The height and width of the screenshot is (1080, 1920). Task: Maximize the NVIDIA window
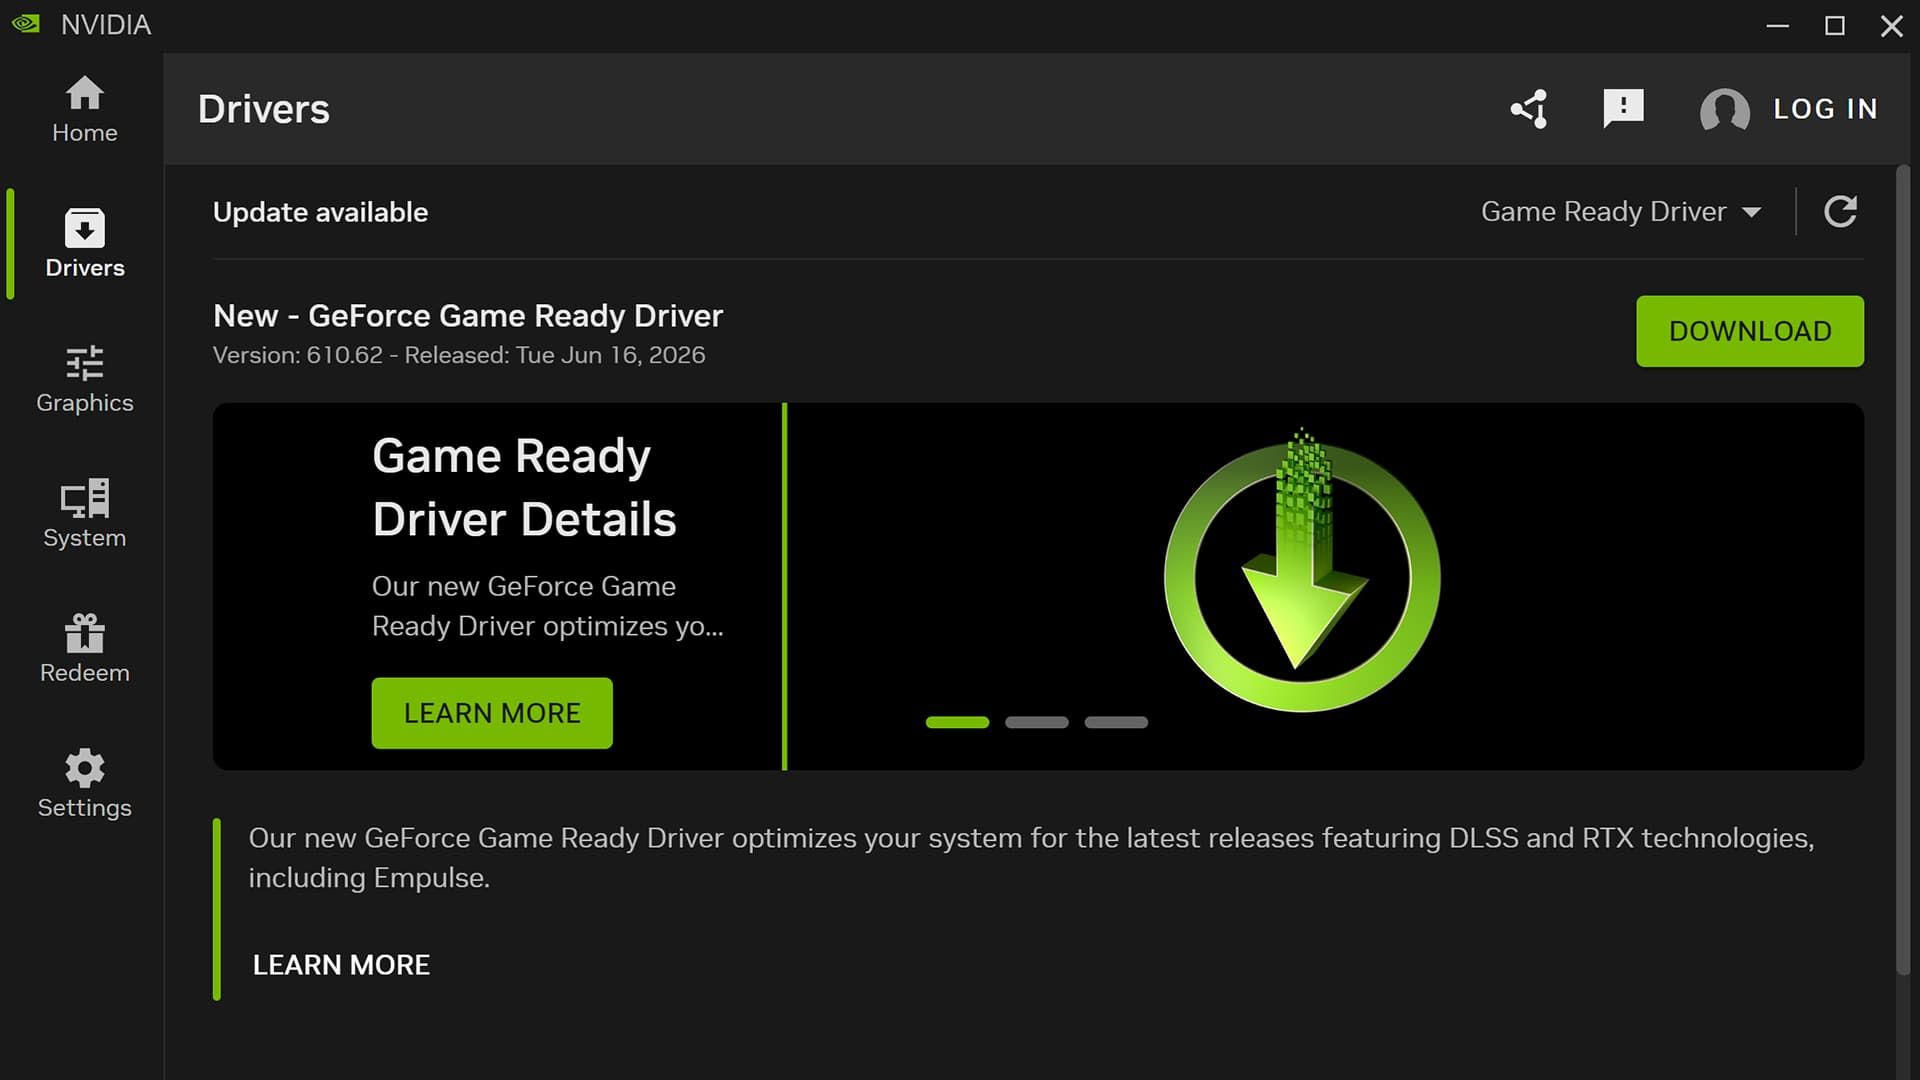coord(1834,26)
